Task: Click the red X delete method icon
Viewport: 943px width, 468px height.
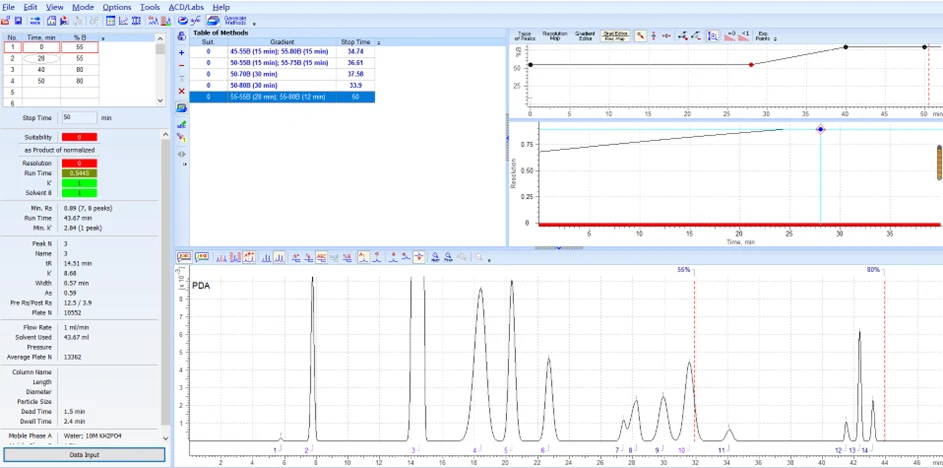Action: point(182,91)
